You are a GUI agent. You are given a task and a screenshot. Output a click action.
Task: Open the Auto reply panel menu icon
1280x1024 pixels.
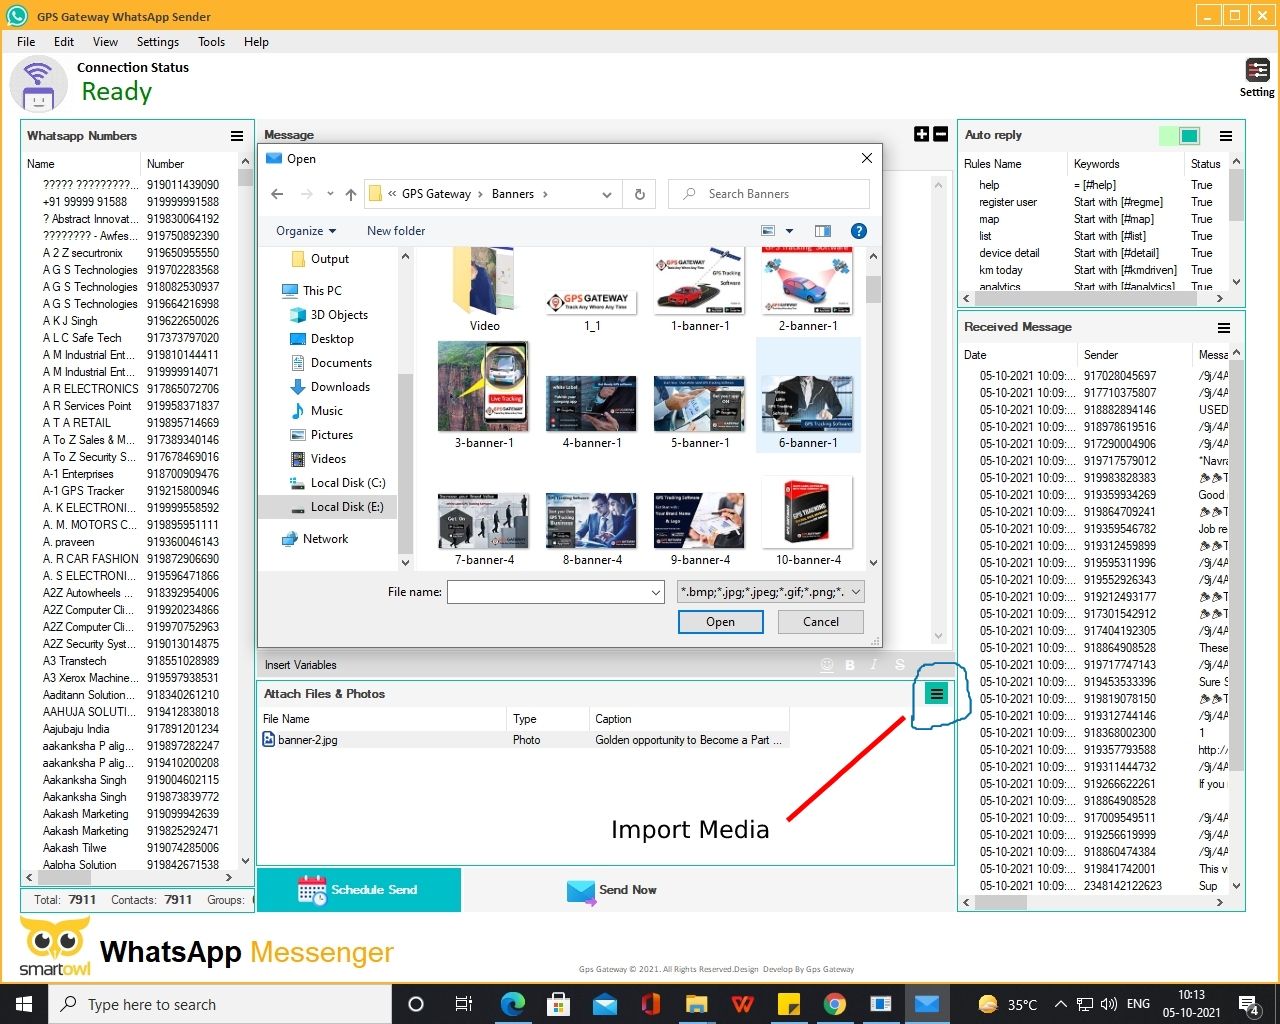(1225, 136)
